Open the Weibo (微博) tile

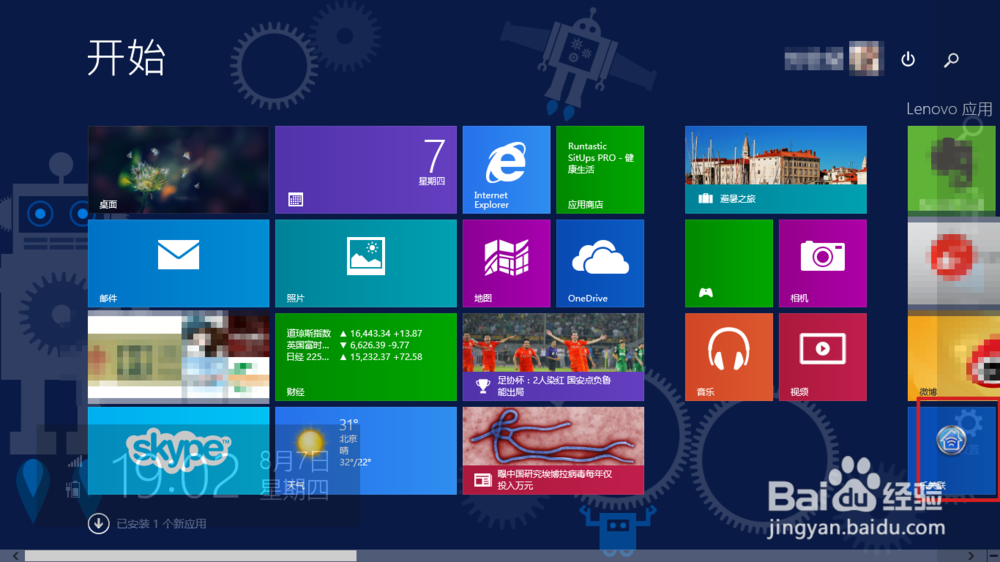pyautogui.click(x=953, y=357)
